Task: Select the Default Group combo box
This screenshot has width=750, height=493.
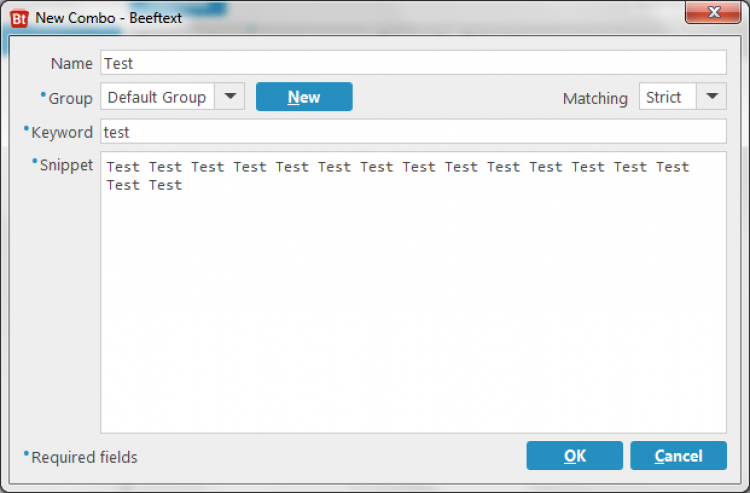Action: [x=173, y=97]
